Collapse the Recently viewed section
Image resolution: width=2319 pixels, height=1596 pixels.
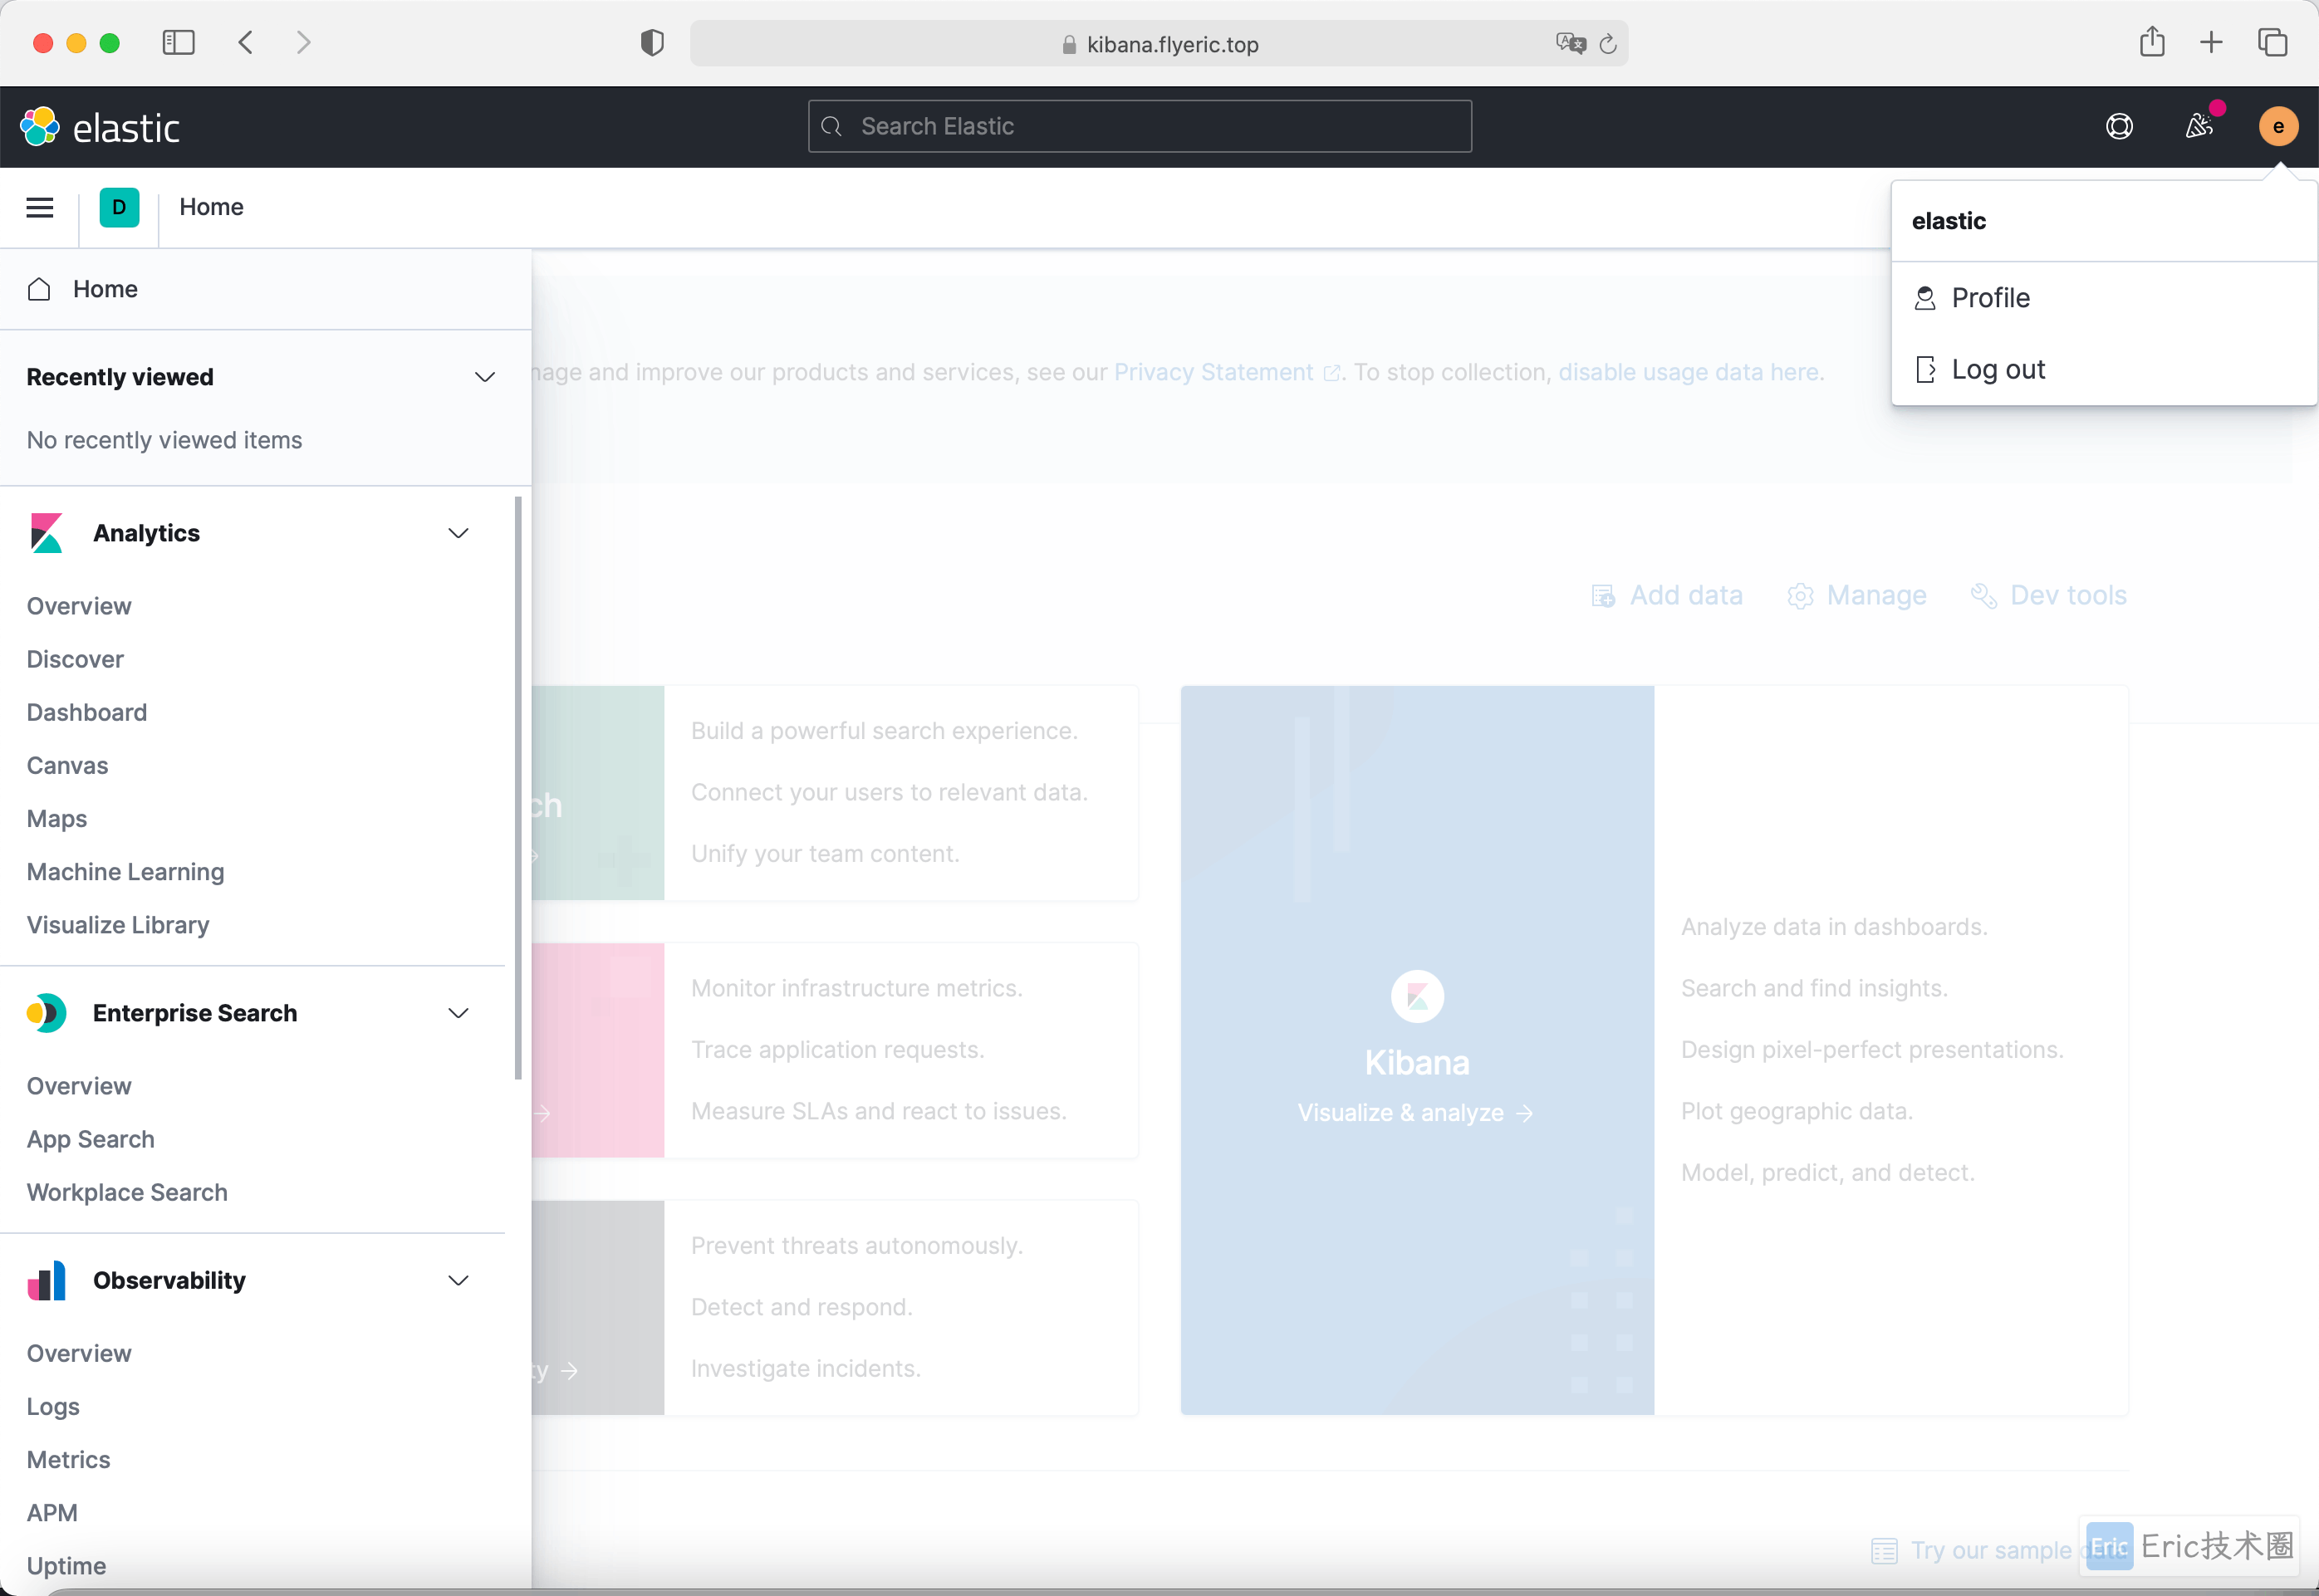[x=485, y=377]
